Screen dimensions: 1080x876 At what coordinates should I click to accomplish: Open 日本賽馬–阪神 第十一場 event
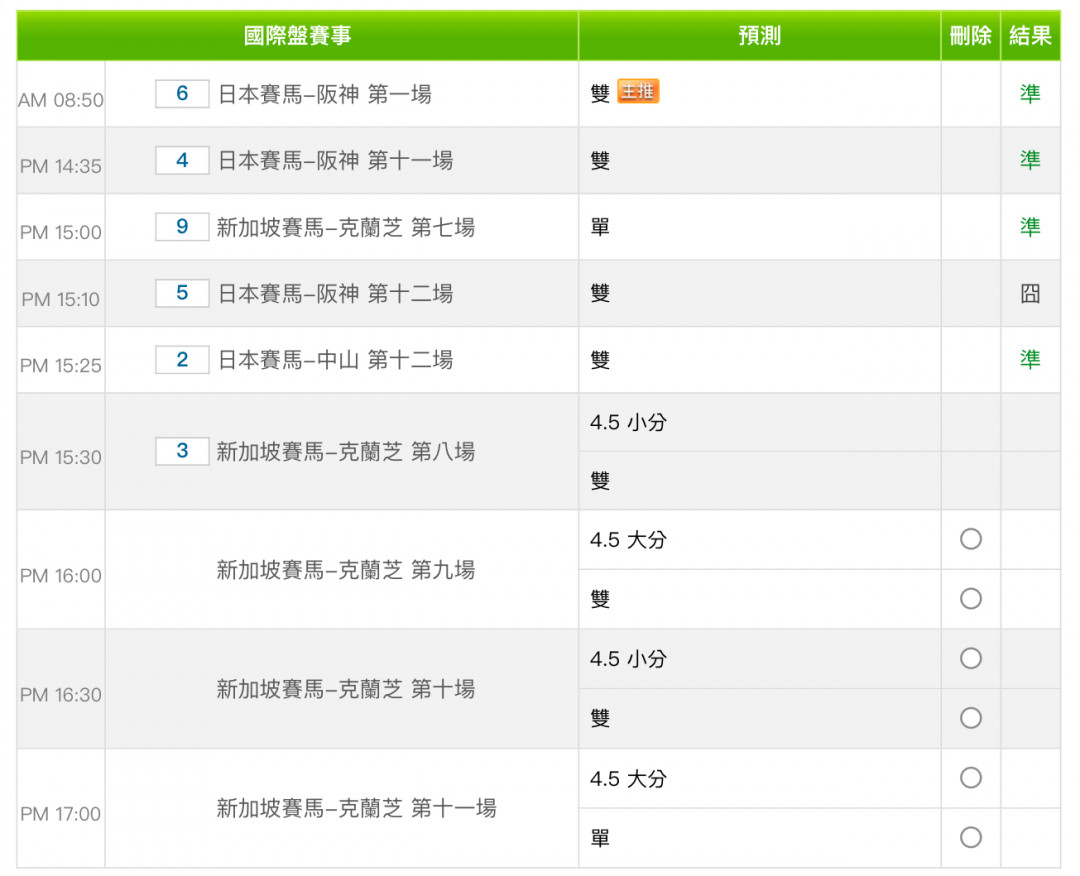(x=335, y=160)
